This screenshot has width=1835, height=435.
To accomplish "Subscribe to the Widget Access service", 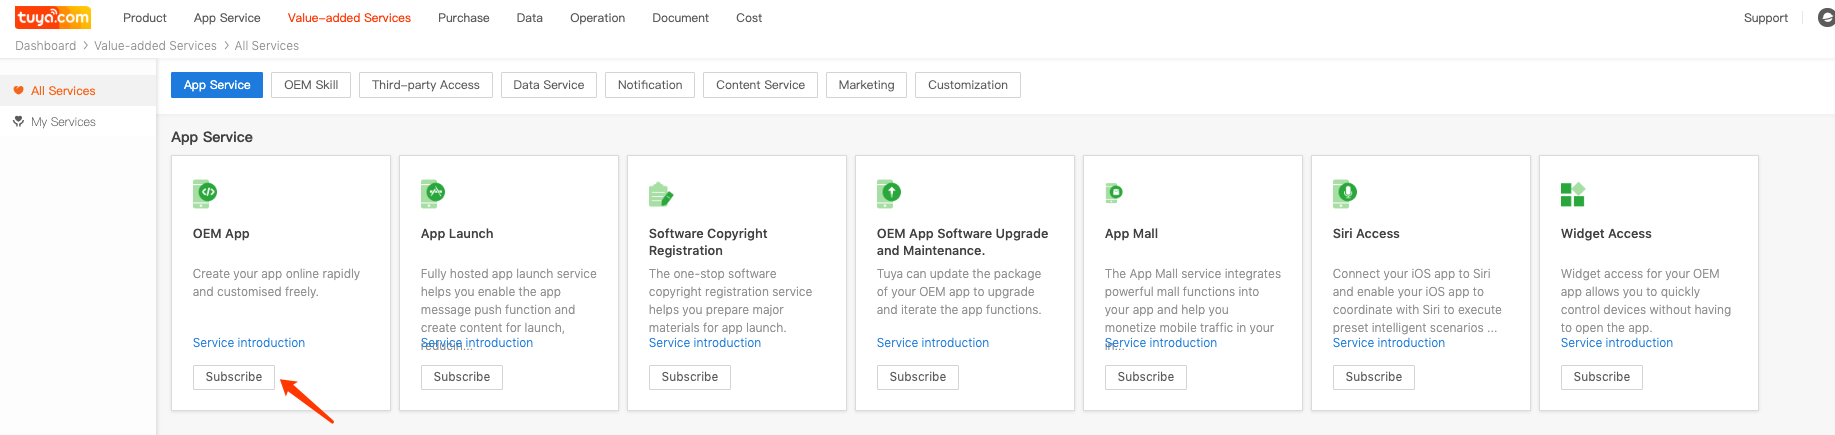I will click(1602, 377).
